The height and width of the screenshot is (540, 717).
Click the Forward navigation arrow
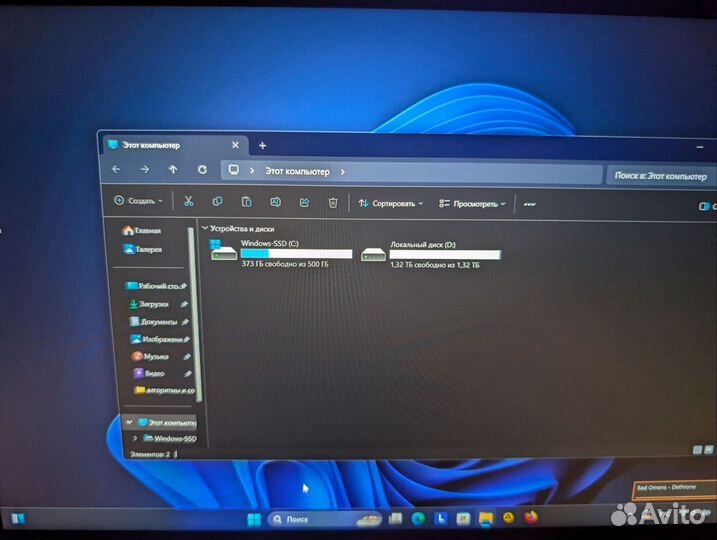(x=144, y=170)
